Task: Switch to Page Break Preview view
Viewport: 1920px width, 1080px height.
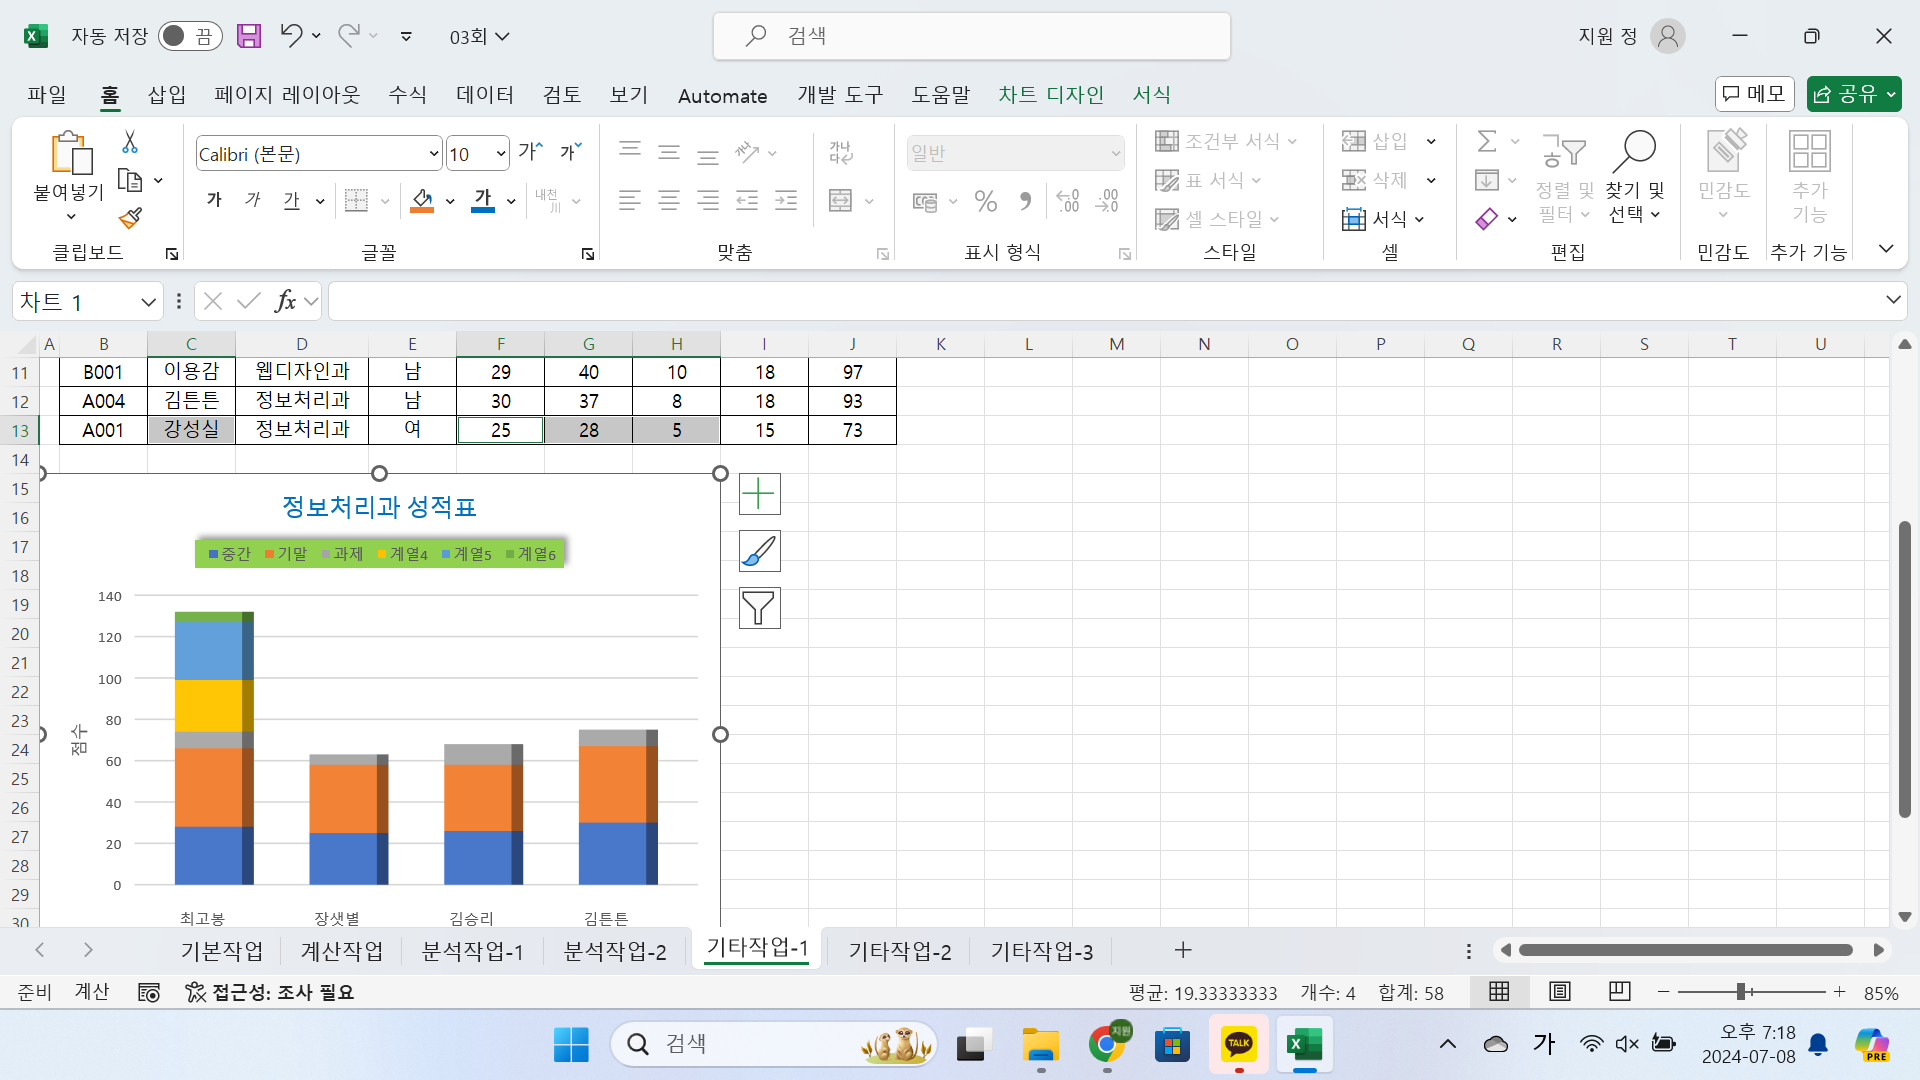Action: [1619, 992]
